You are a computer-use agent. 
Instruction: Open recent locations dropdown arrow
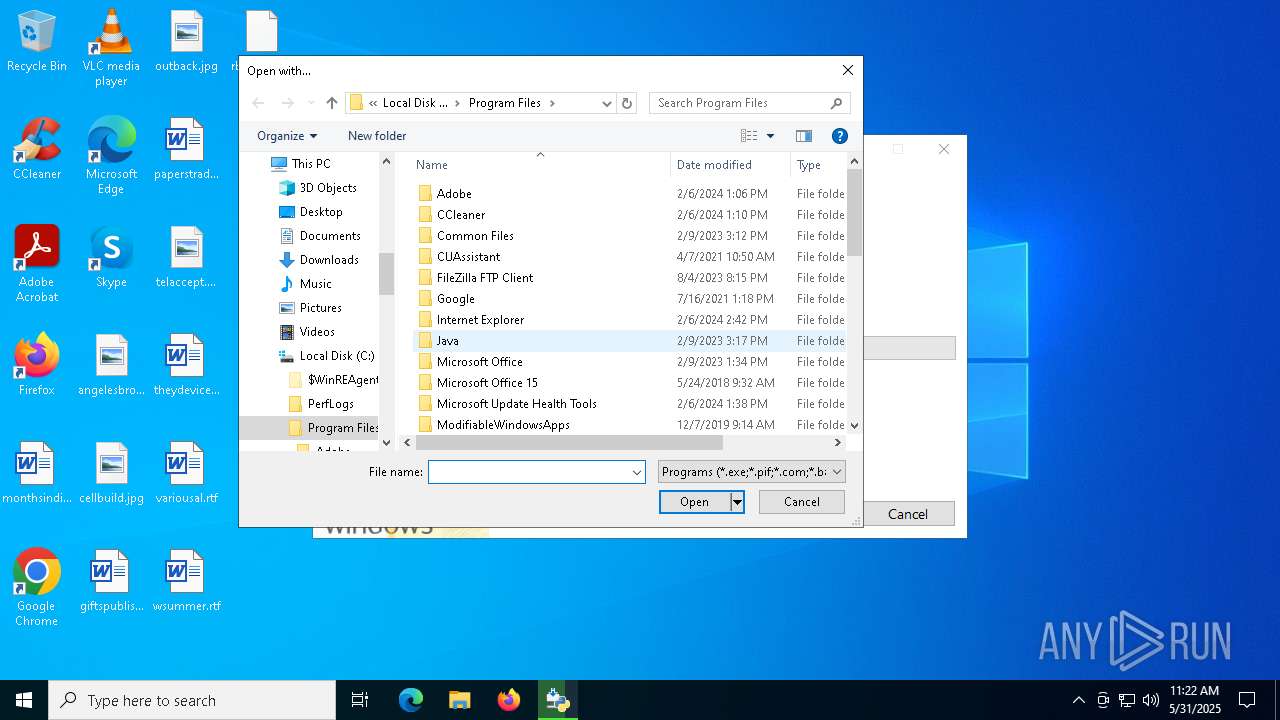click(311, 103)
